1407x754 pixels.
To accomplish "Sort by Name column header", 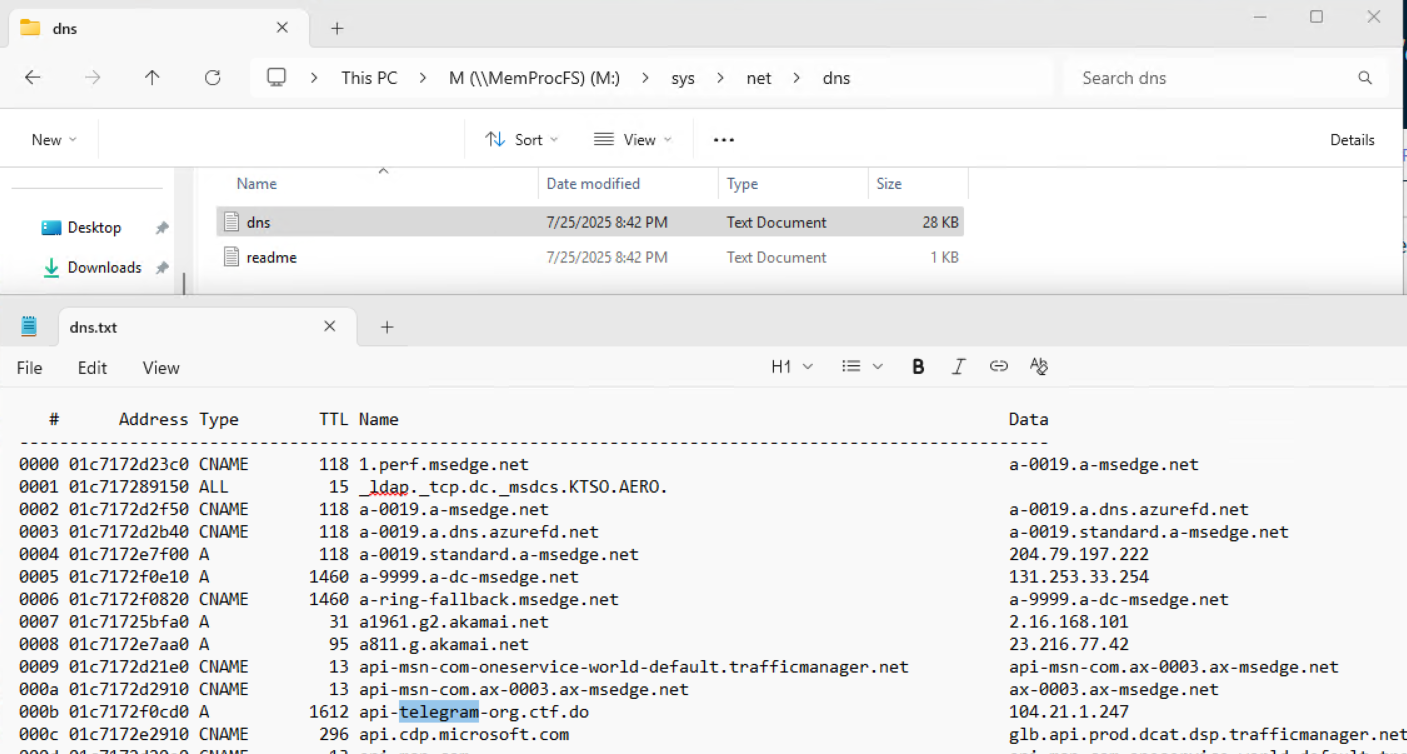I will [x=257, y=184].
